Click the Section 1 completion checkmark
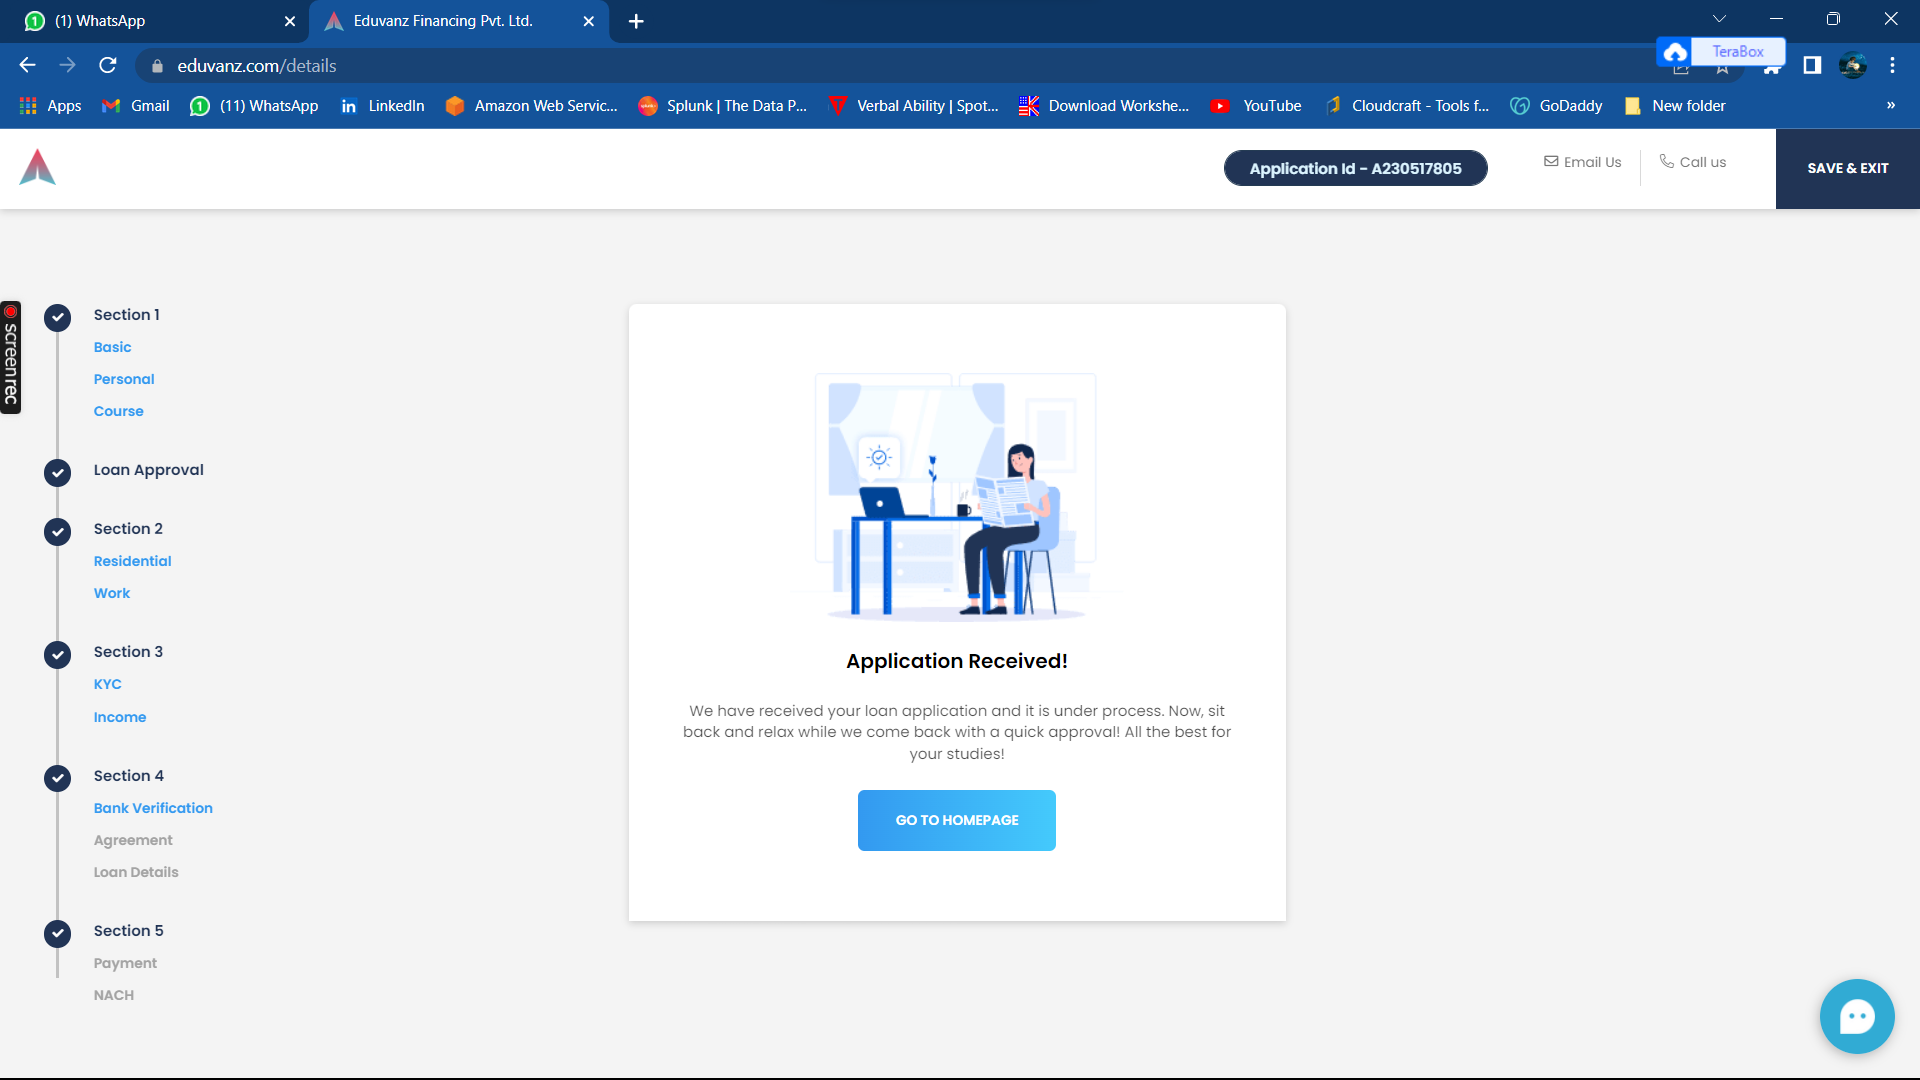The height and width of the screenshot is (1080, 1920). 57,317
